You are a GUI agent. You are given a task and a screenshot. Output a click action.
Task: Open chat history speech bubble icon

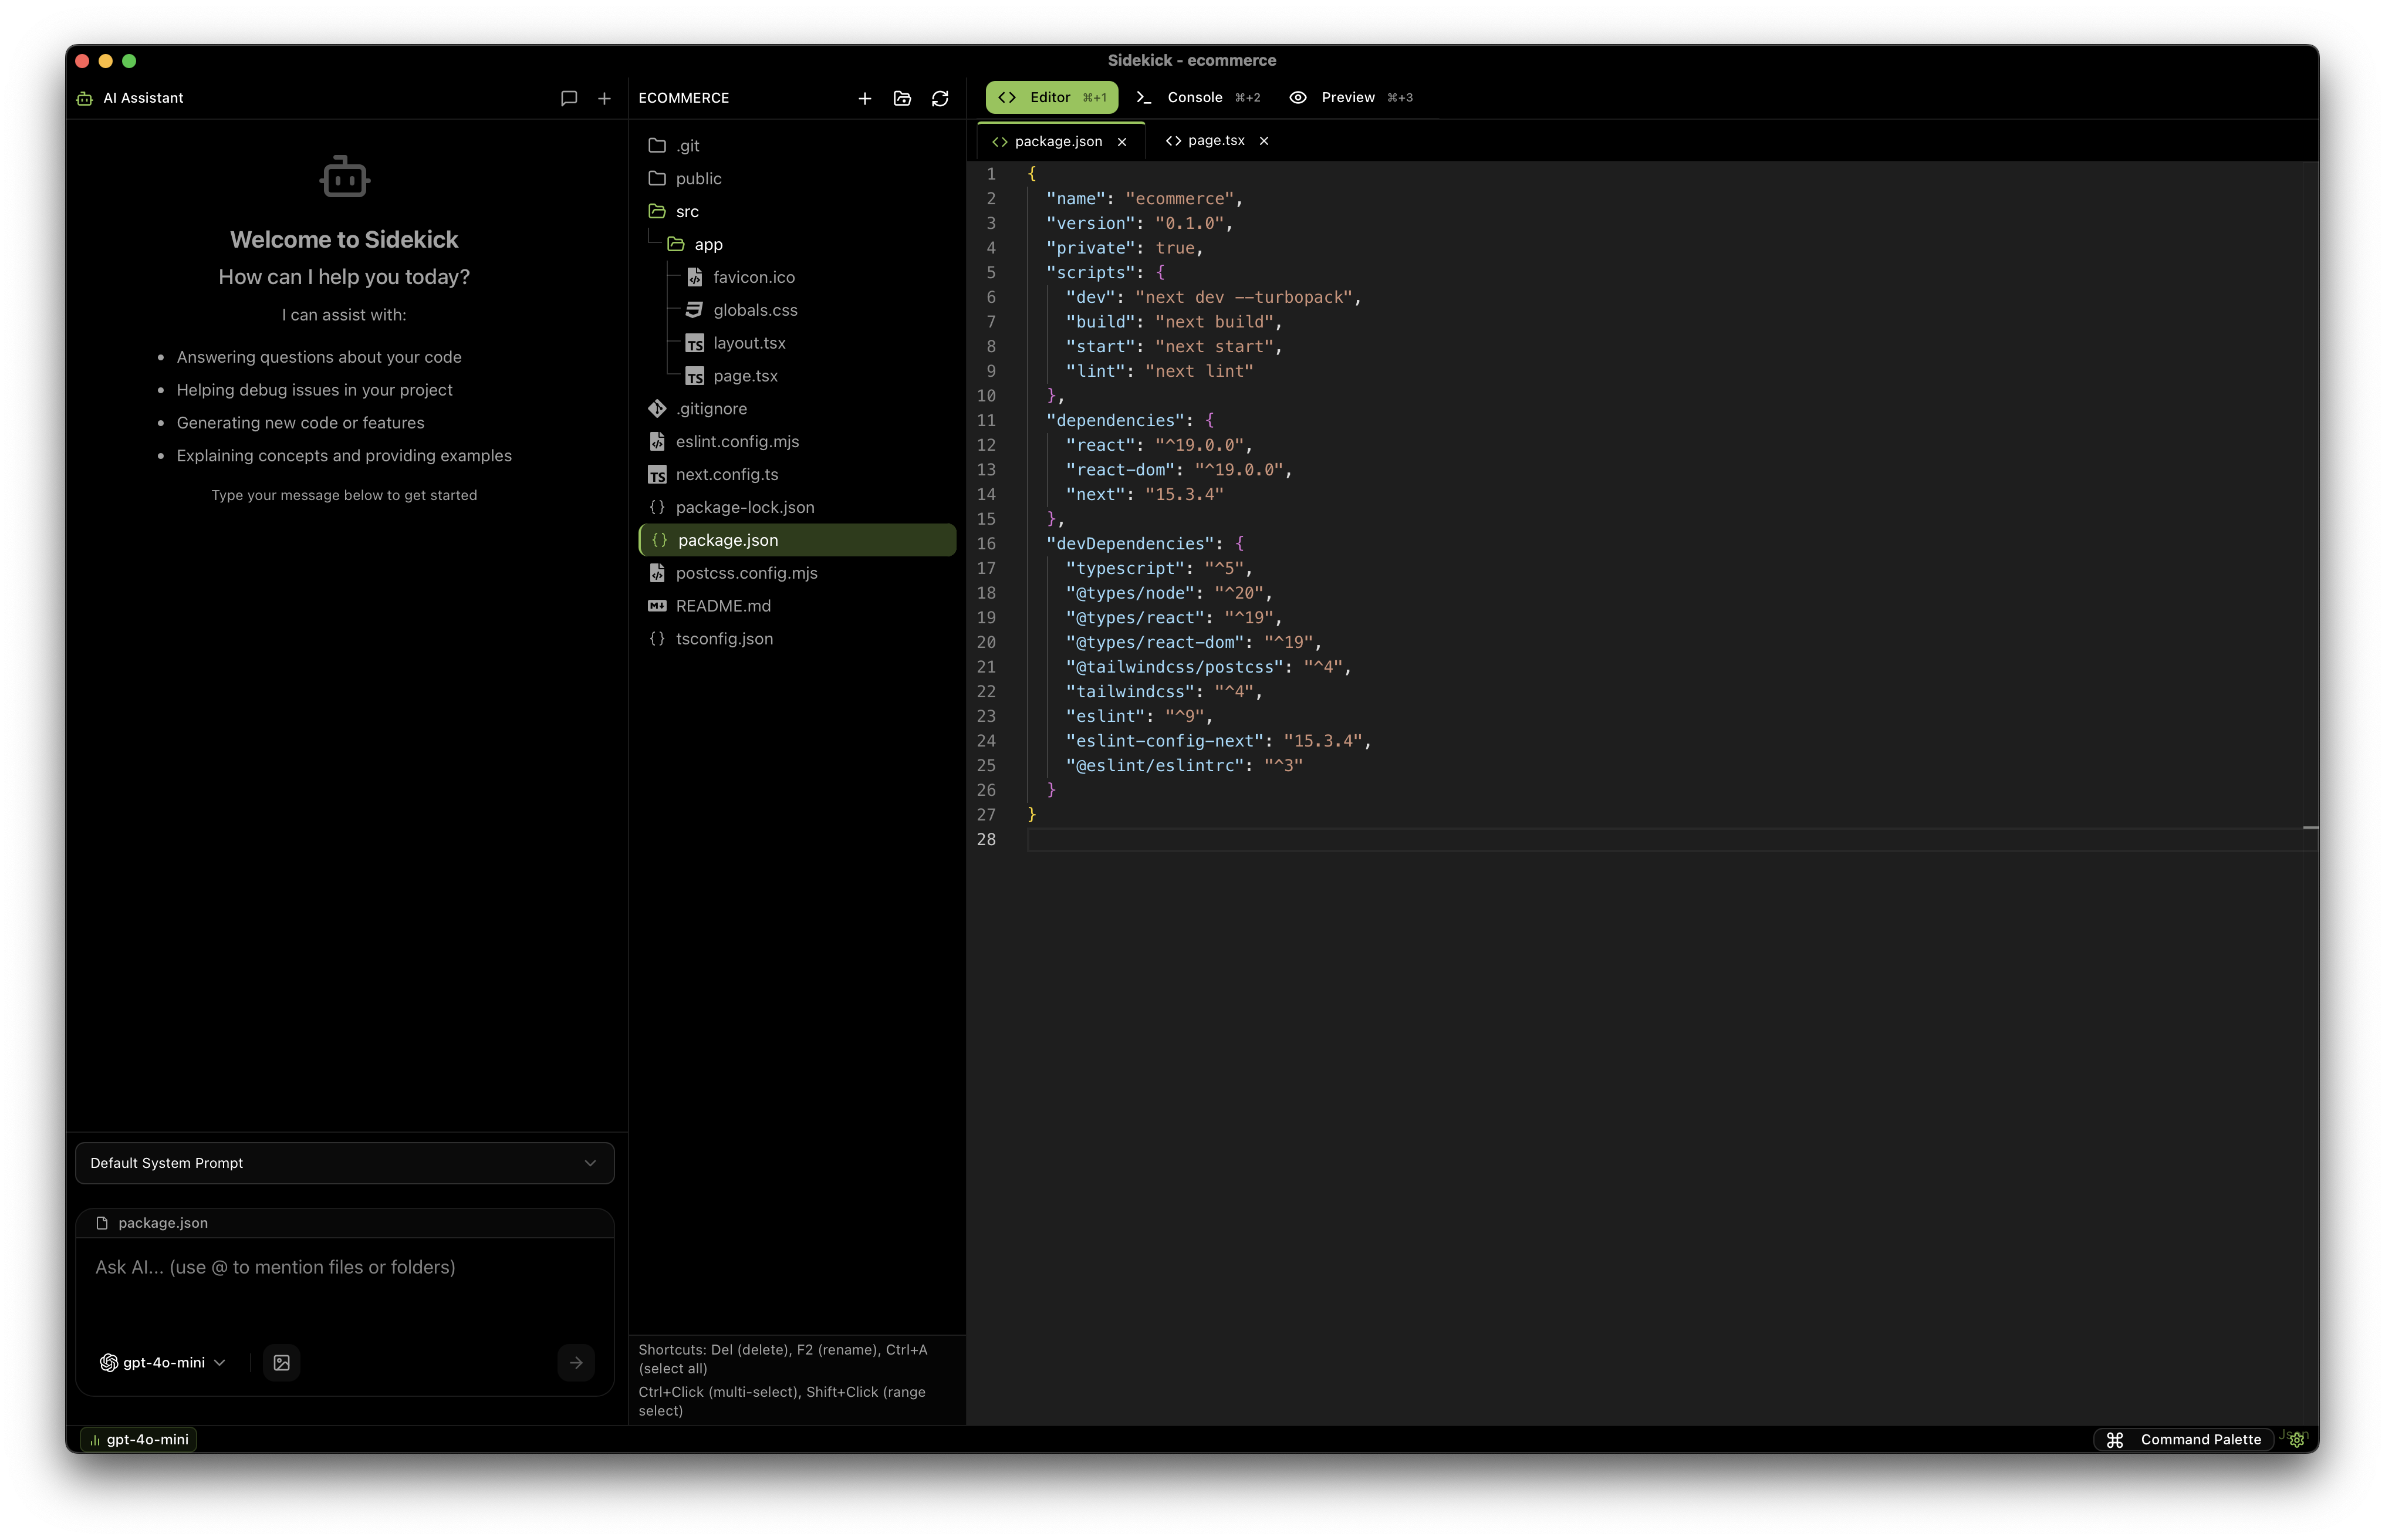tap(568, 98)
